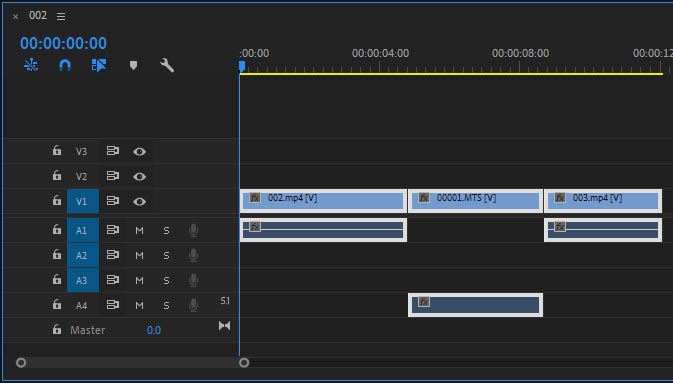Select the 002 sequence tab
Image resolution: width=673 pixels, height=383 pixels.
tap(38, 15)
